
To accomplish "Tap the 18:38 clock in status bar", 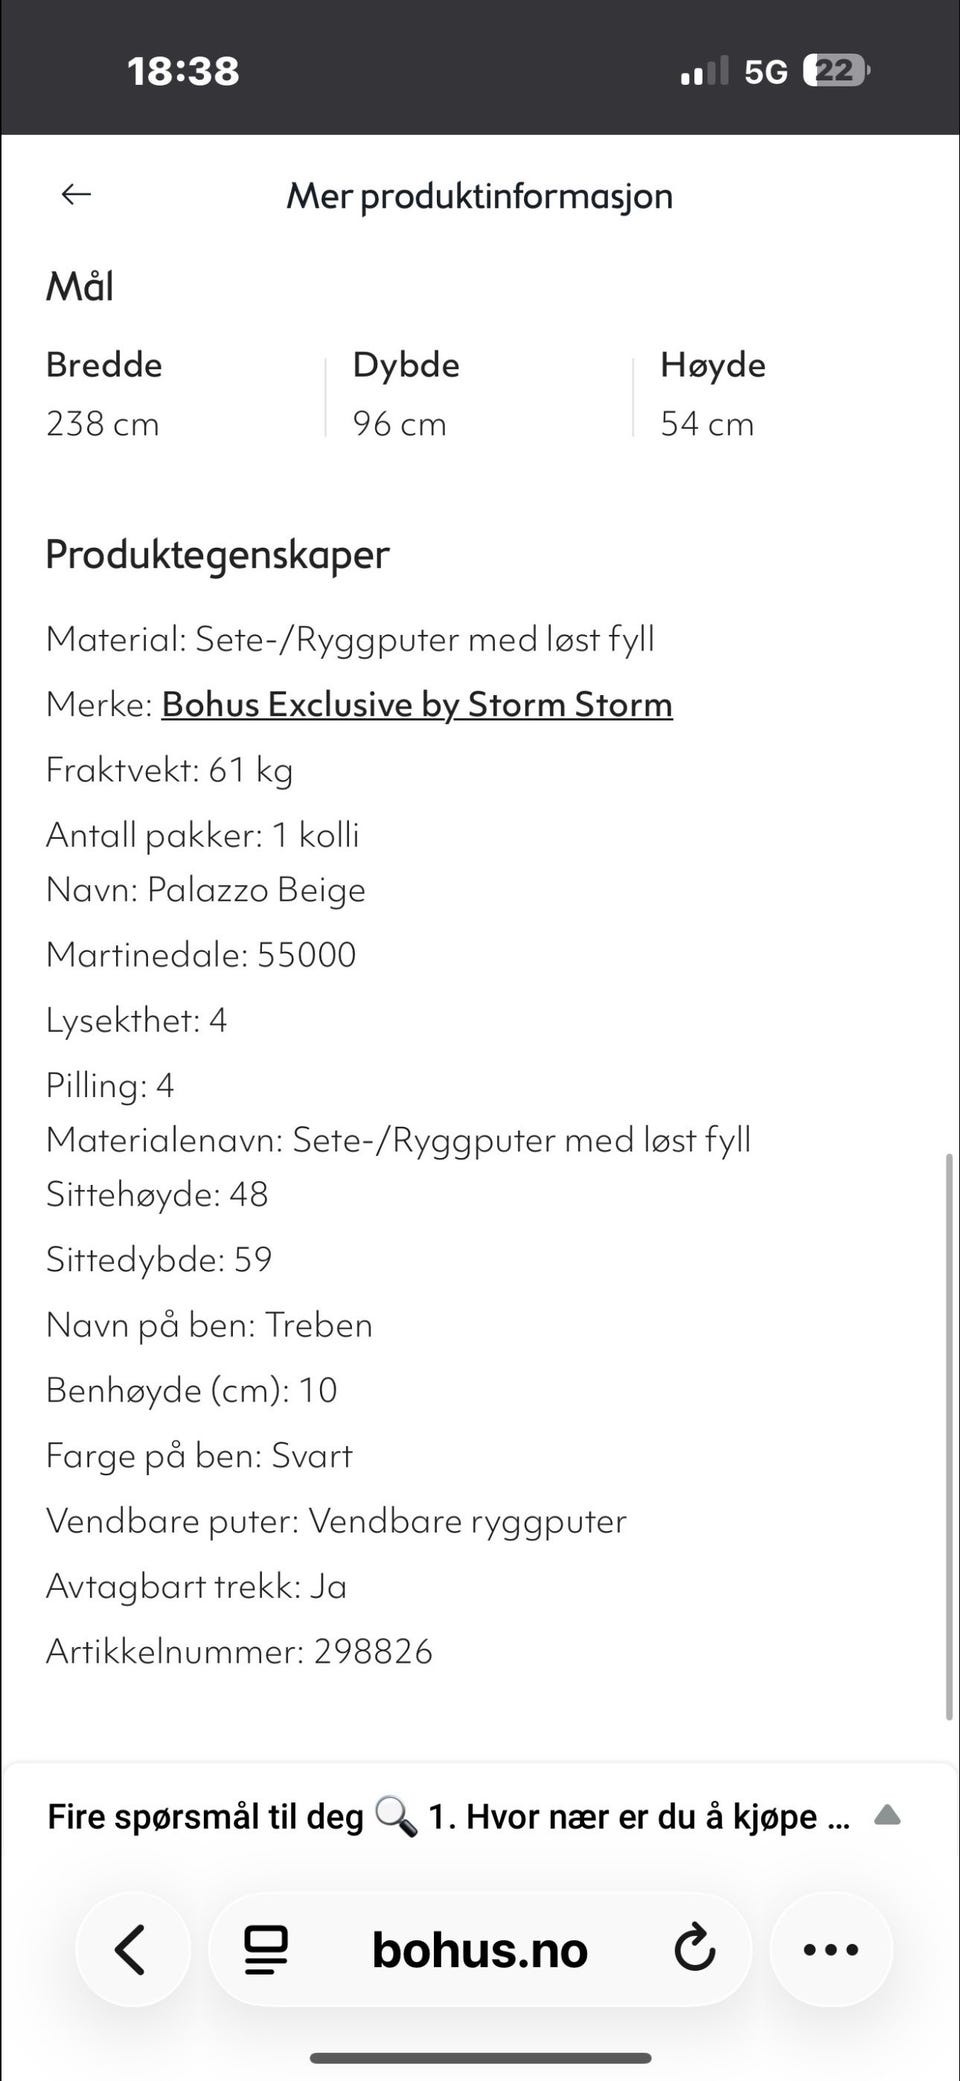I will (x=183, y=71).
